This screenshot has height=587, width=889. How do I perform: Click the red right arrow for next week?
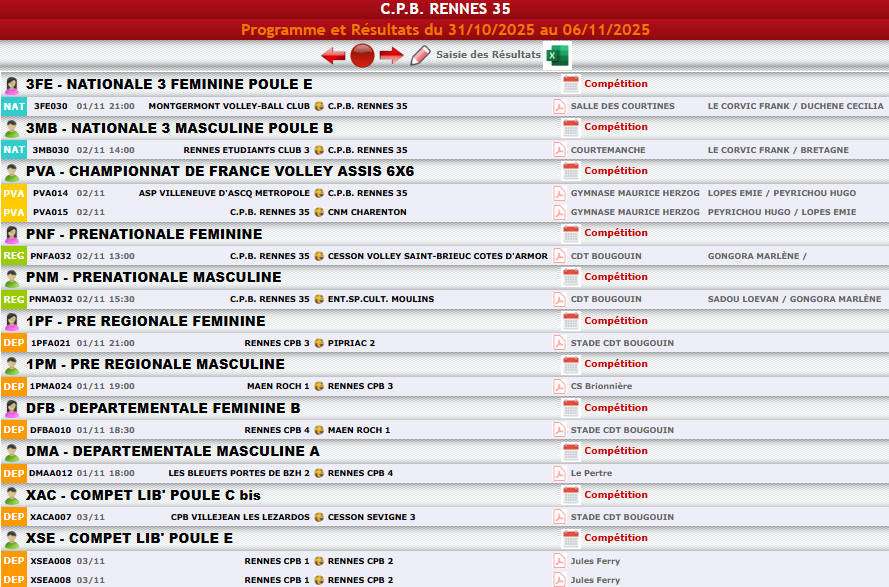[x=391, y=56]
